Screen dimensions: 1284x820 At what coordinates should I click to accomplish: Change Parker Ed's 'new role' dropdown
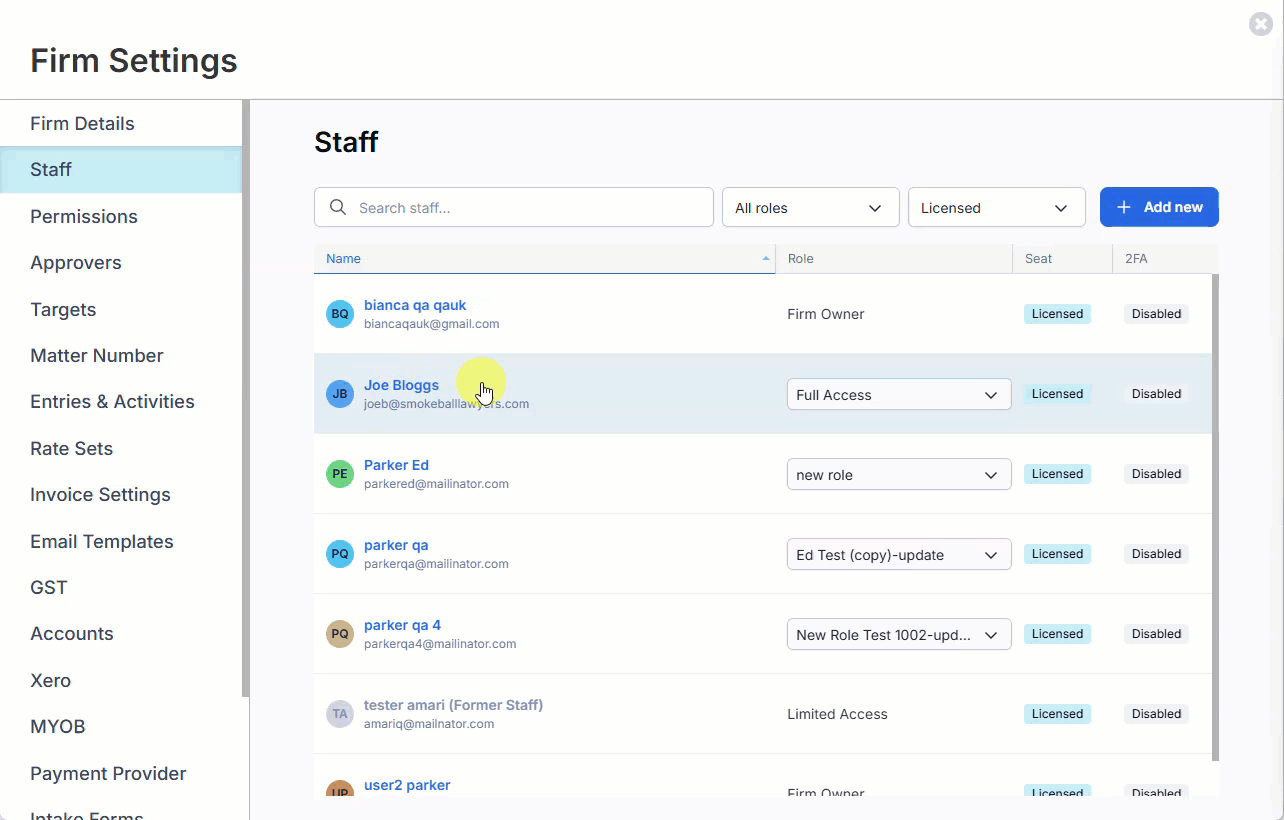899,474
